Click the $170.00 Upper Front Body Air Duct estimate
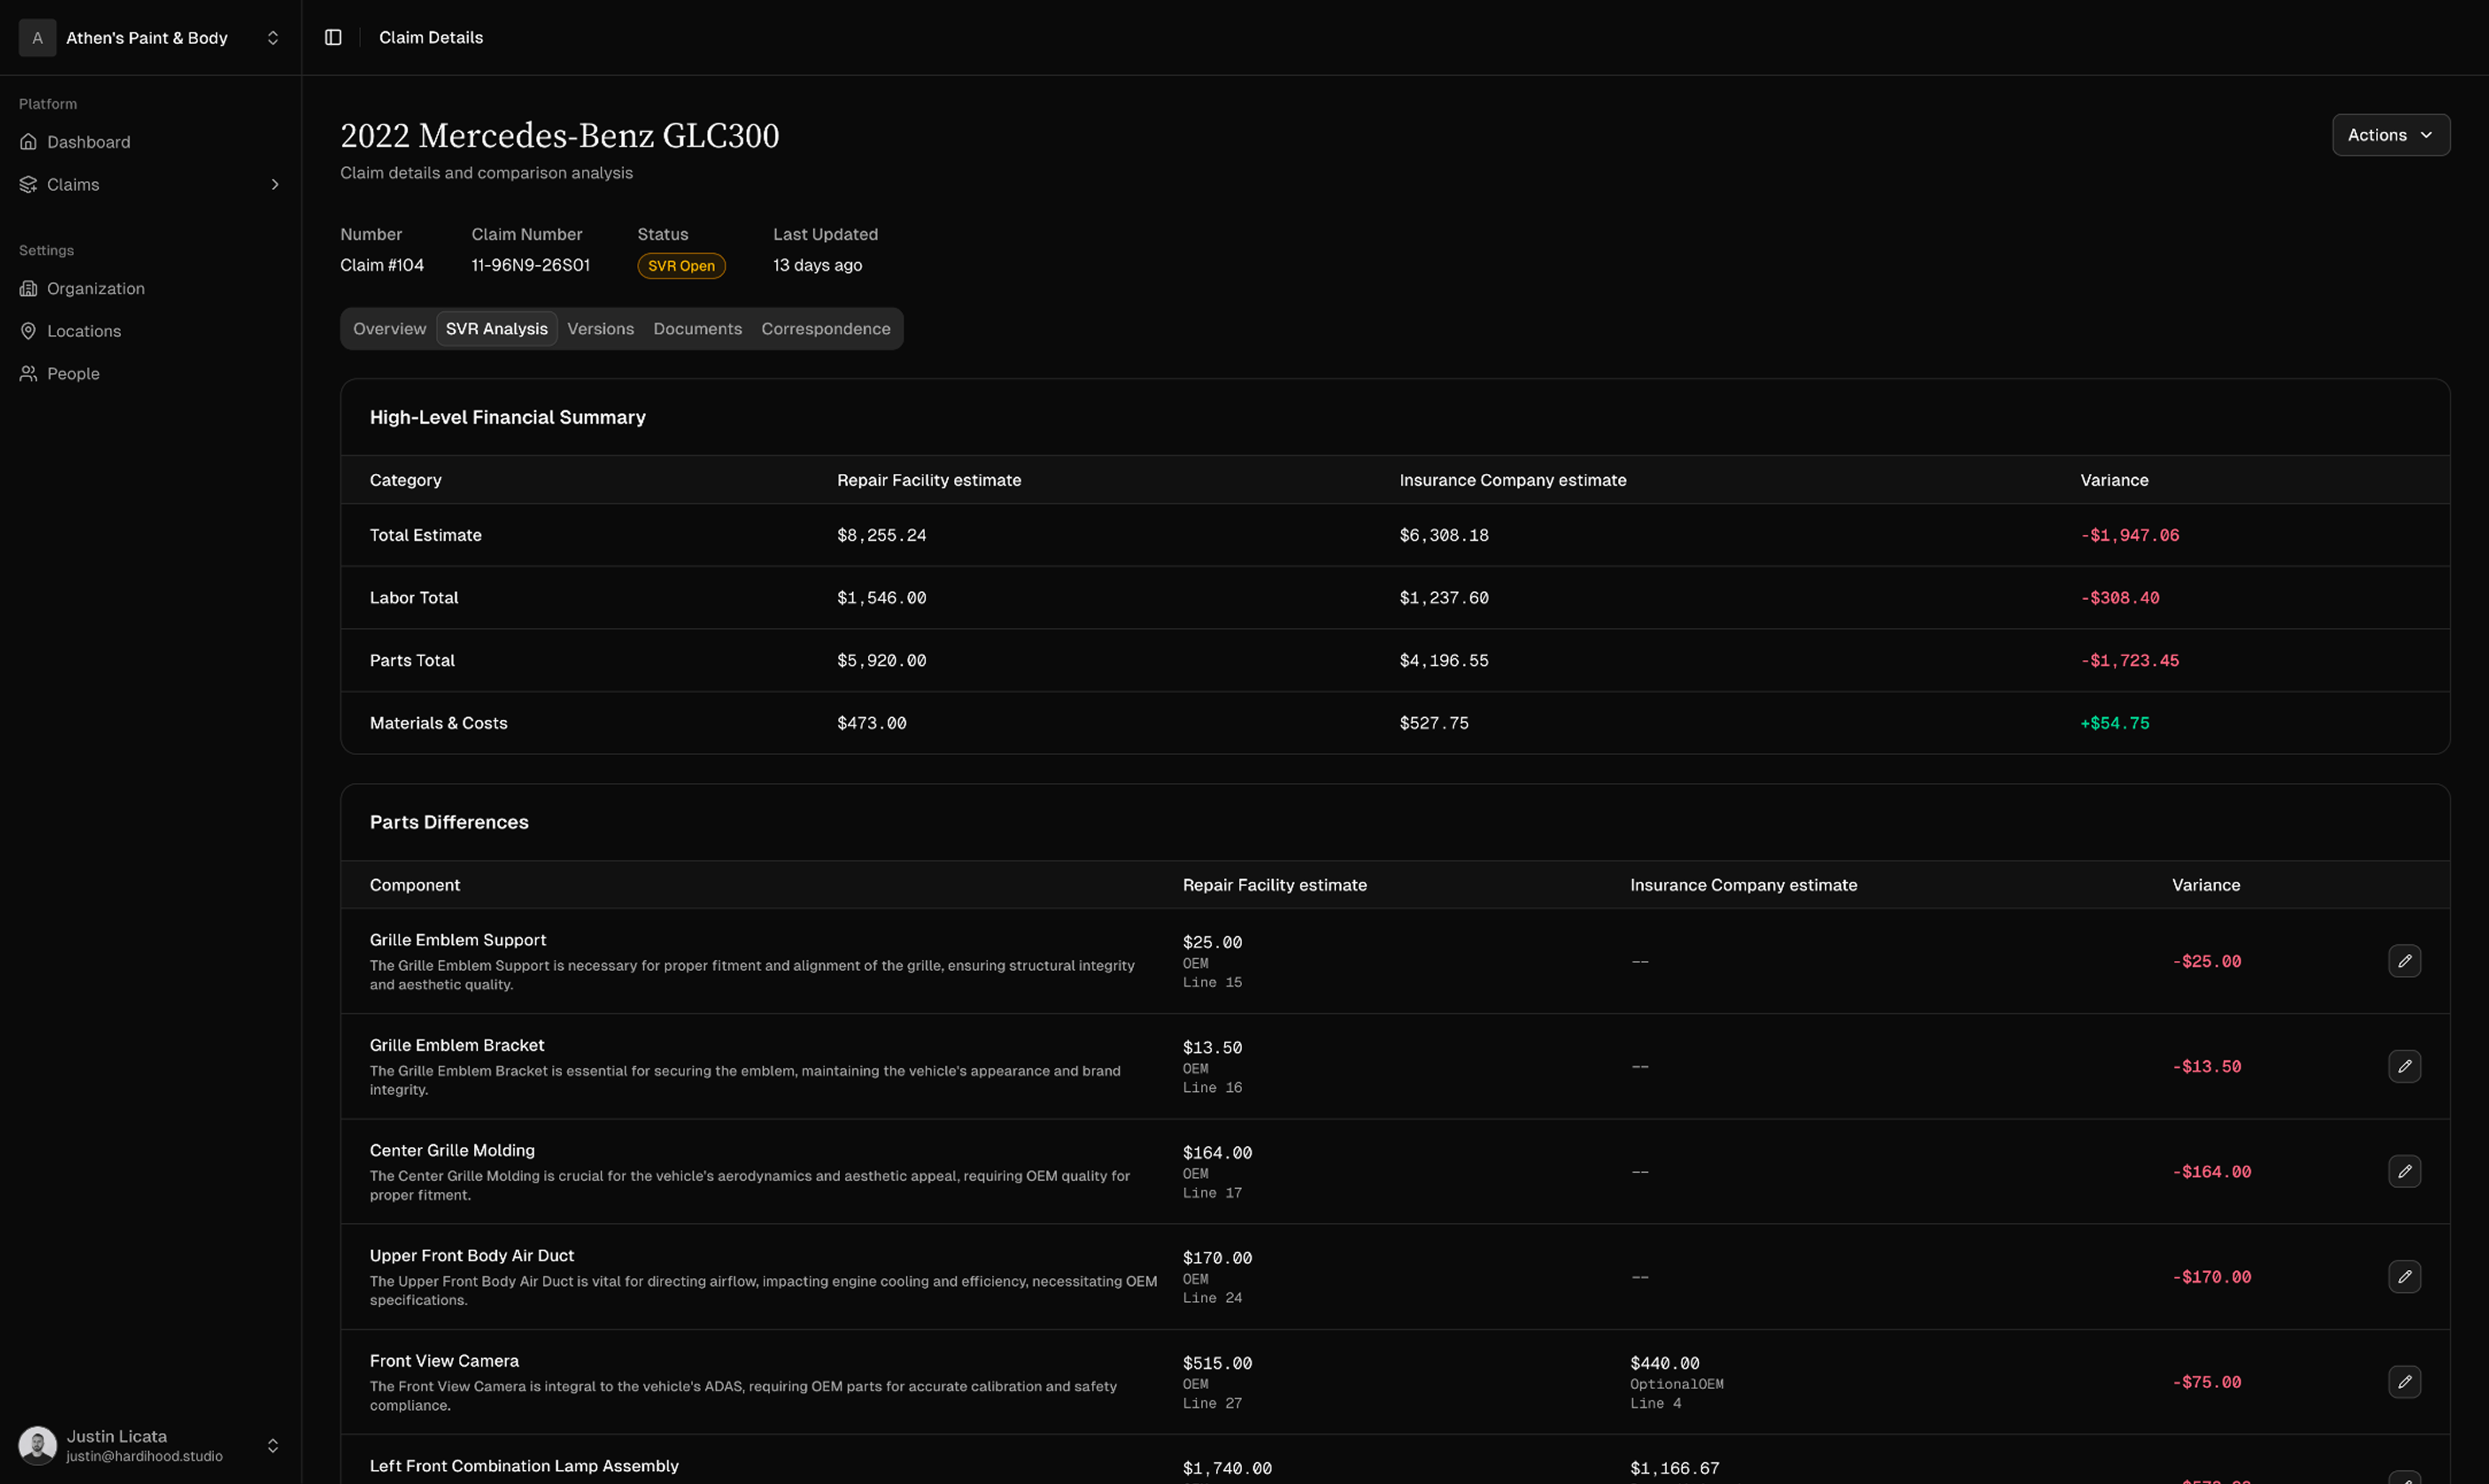Image resolution: width=2489 pixels, height=1484 pixels. 1217,1258
